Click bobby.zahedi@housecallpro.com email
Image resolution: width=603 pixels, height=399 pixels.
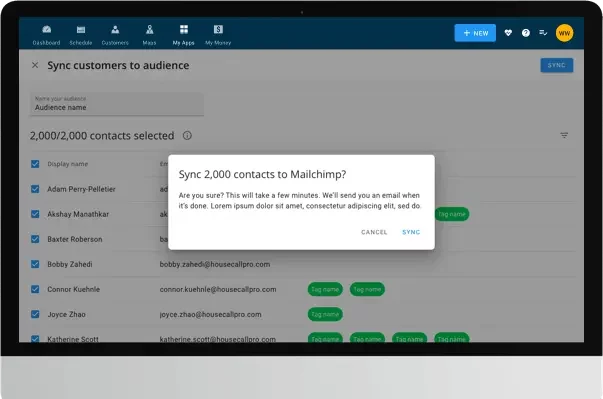point(215,264)
